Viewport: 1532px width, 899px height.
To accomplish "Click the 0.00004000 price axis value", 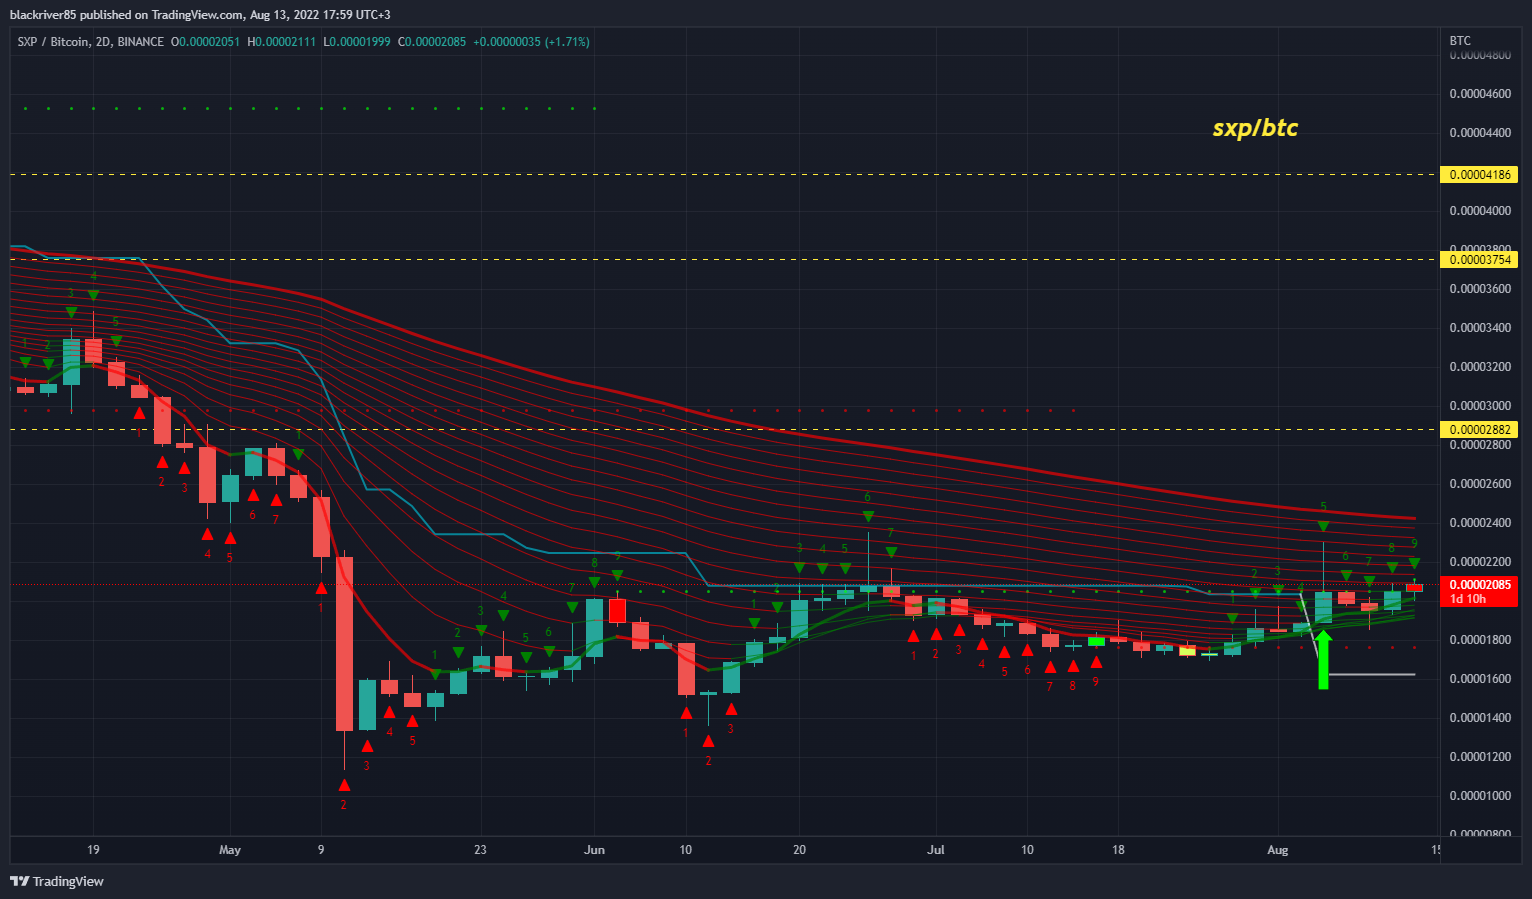I will click(x=1480, y=210).
